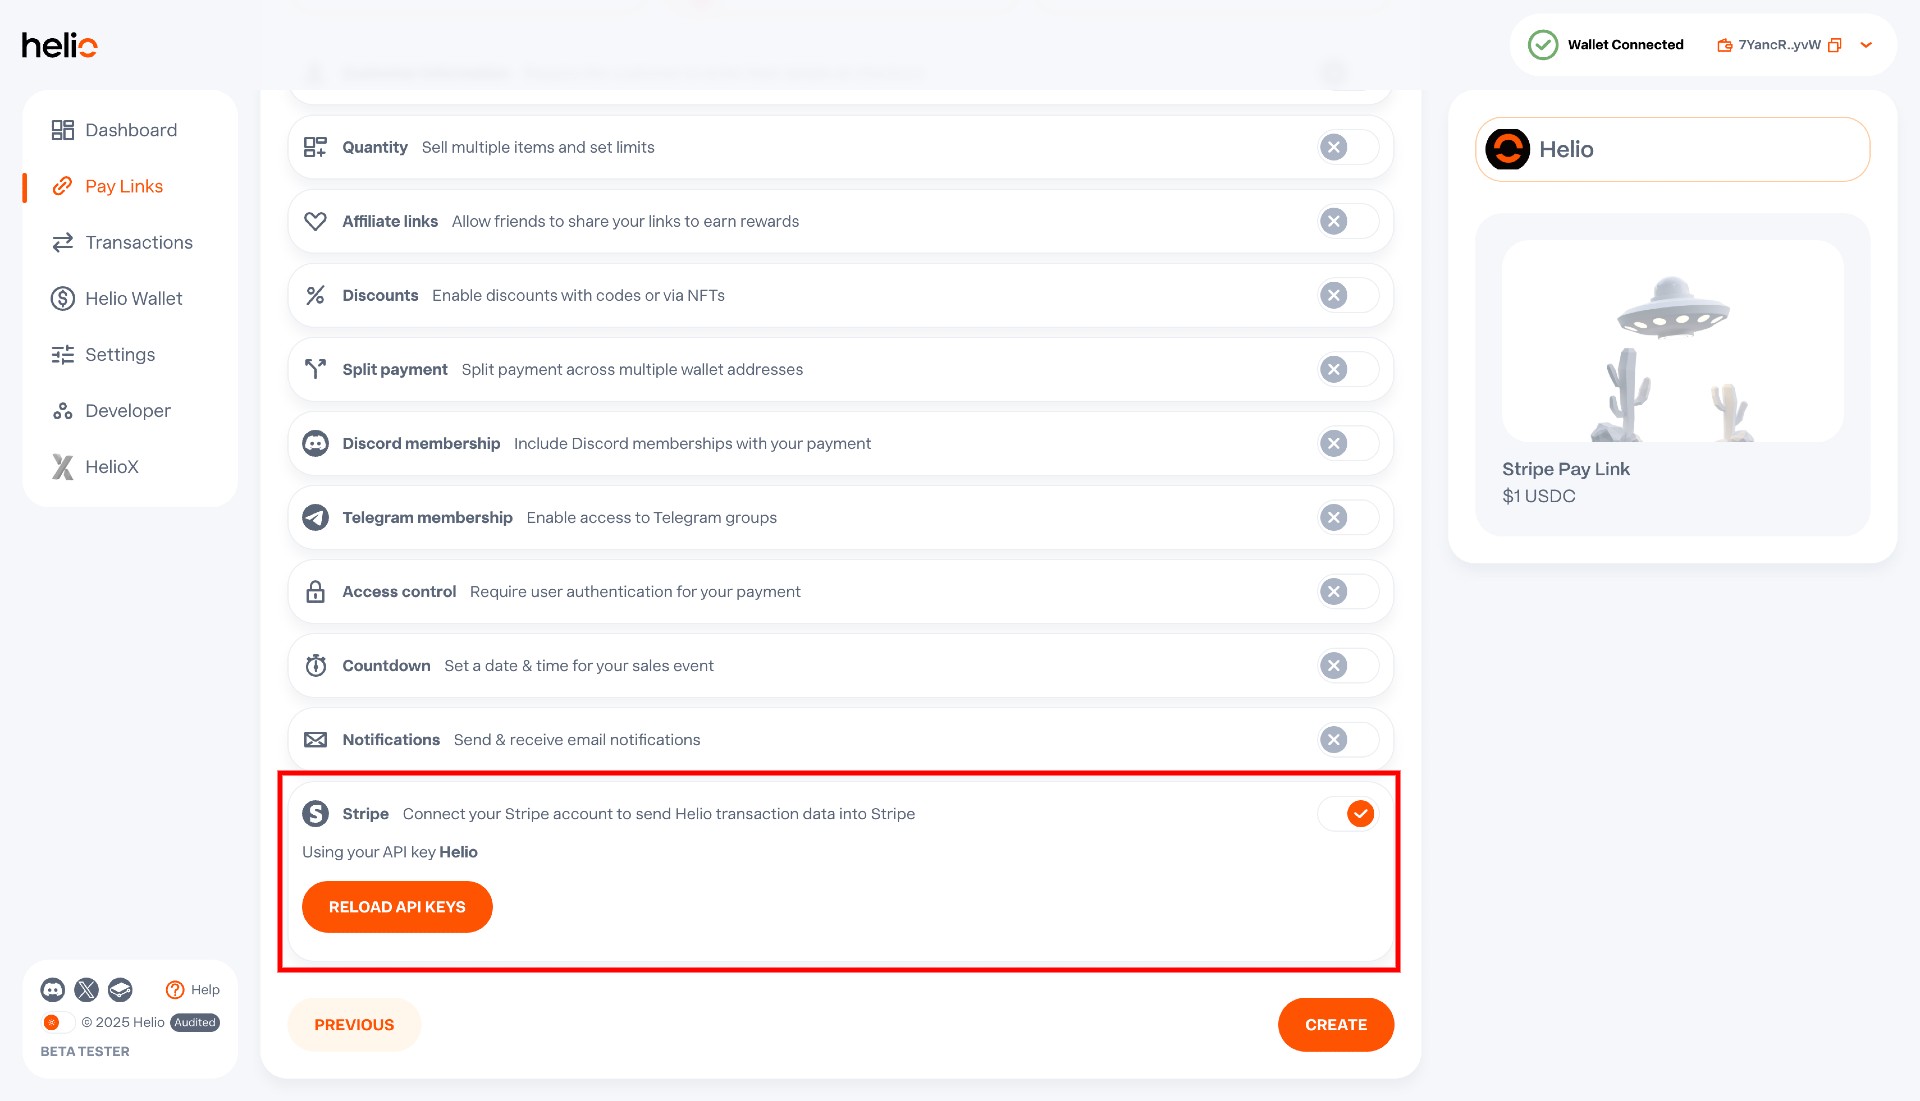Click the Helio avatar in preview panel
This screenshot has width=1920, height=1101.
1507,149
